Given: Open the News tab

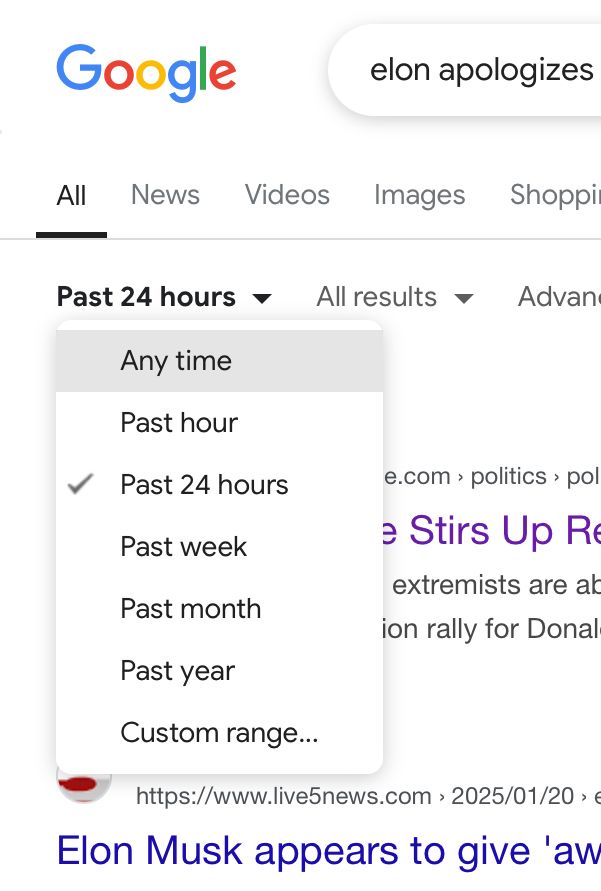Looking at the screenshot, I should 165,195.
